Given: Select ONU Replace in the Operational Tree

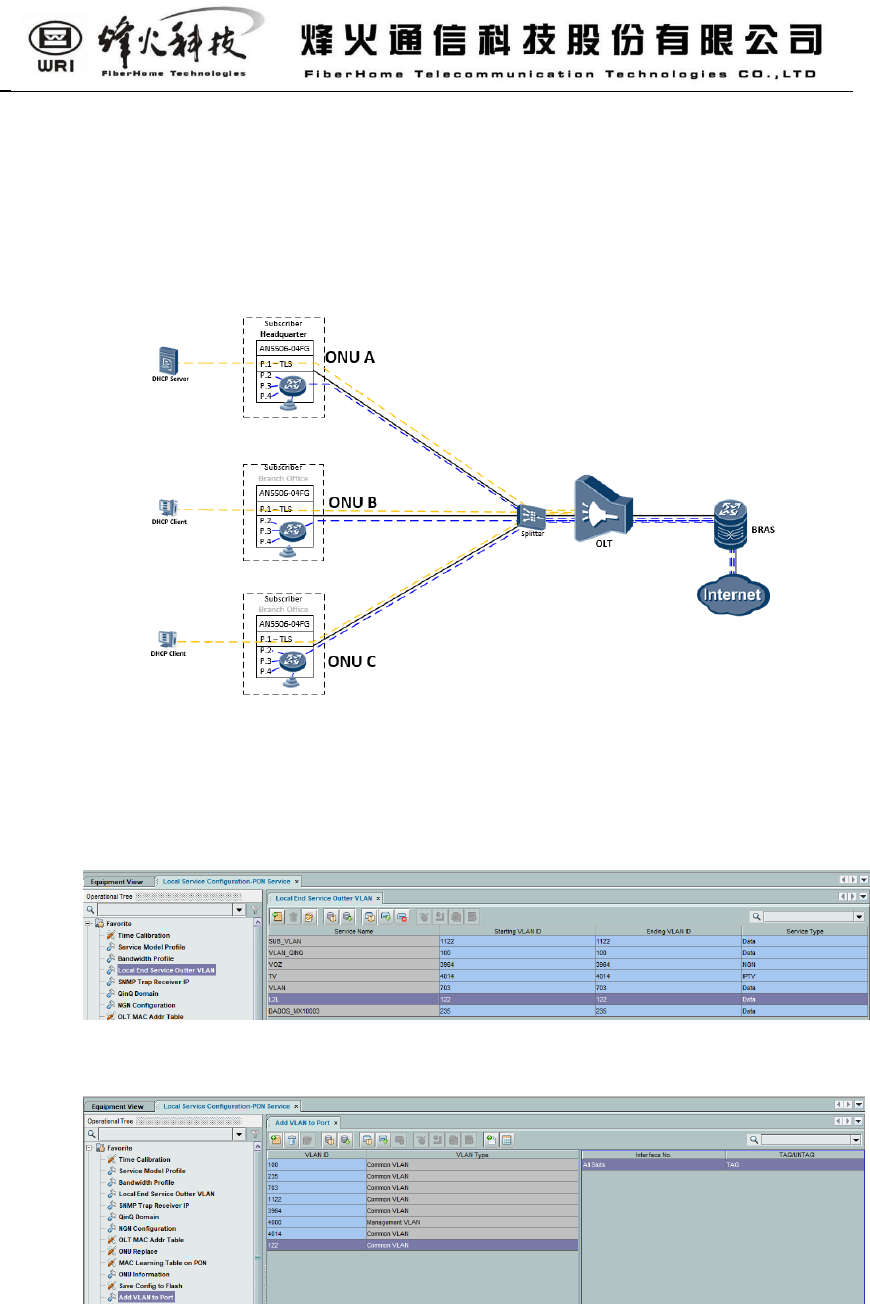Looking at the screenshot, I should 138,1251.
